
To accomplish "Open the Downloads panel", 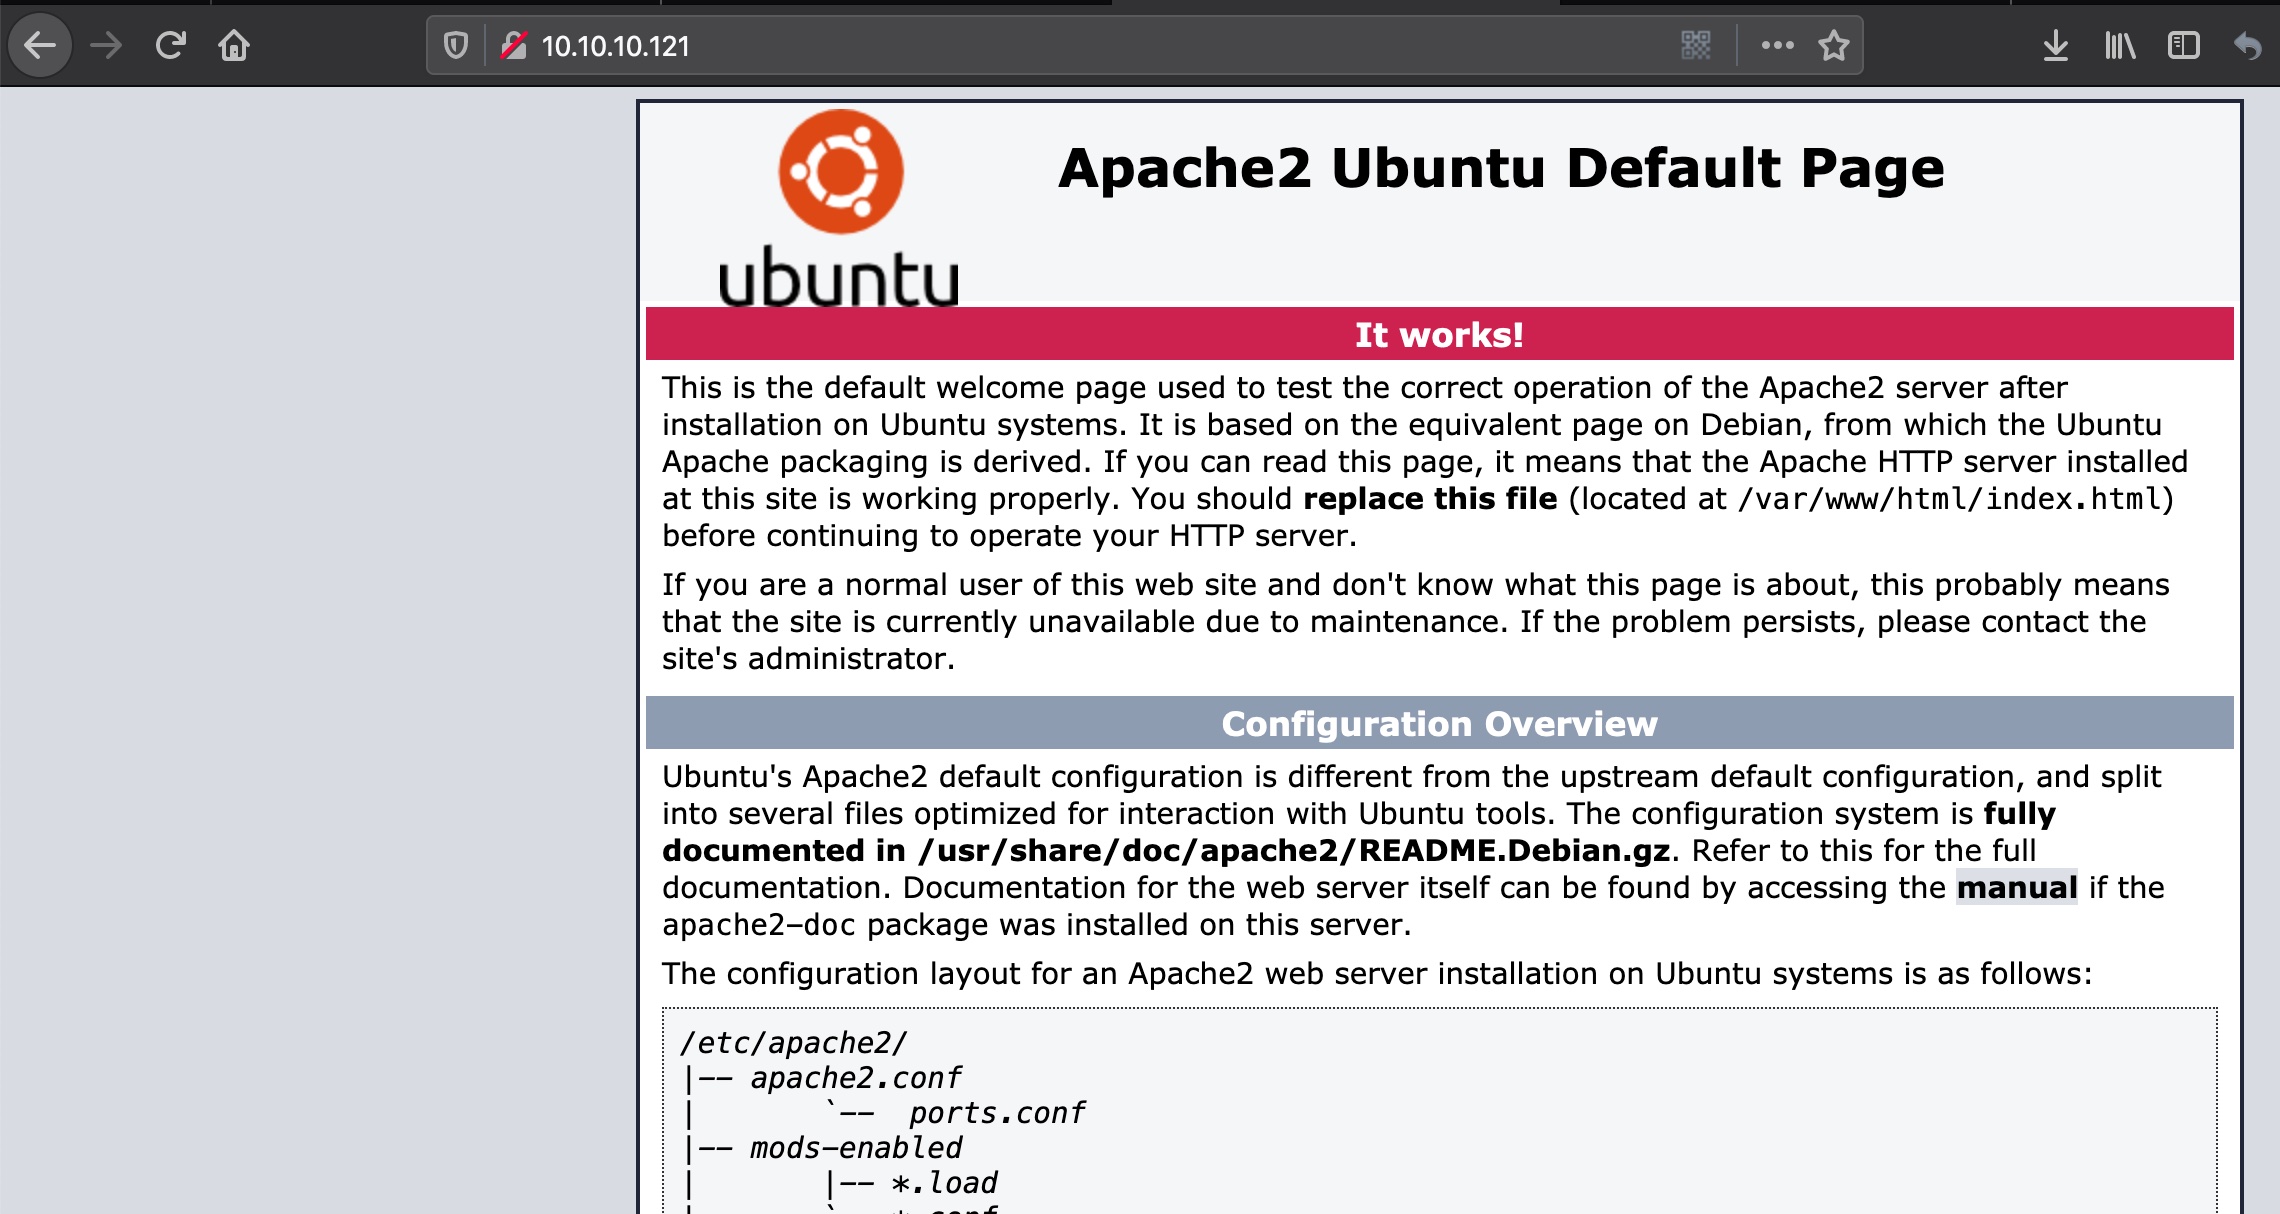I will click(x=2055, y=46).
